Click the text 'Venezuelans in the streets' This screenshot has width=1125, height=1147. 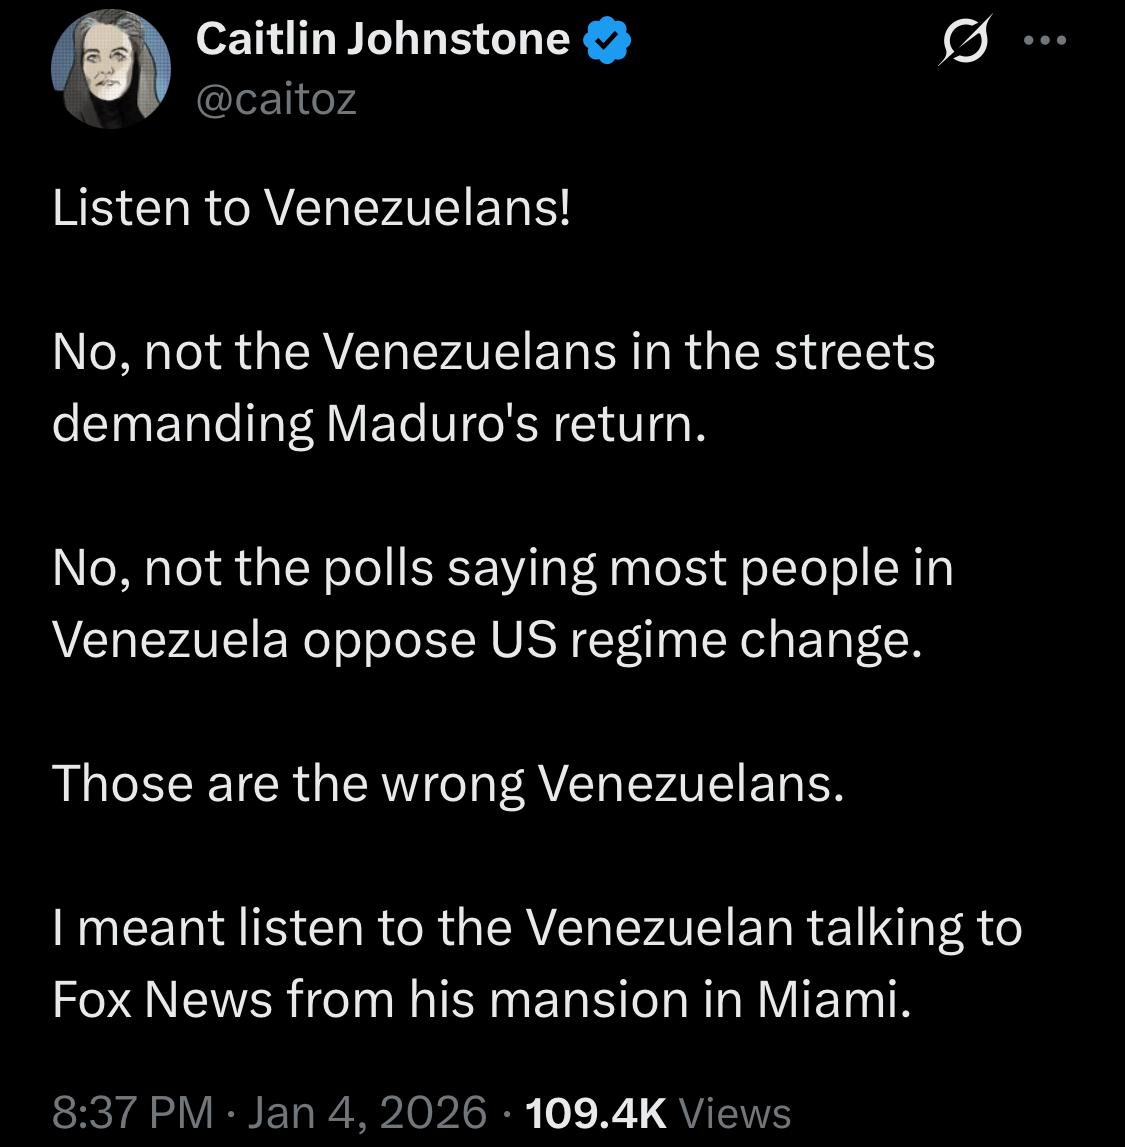[x=629, y=352]
